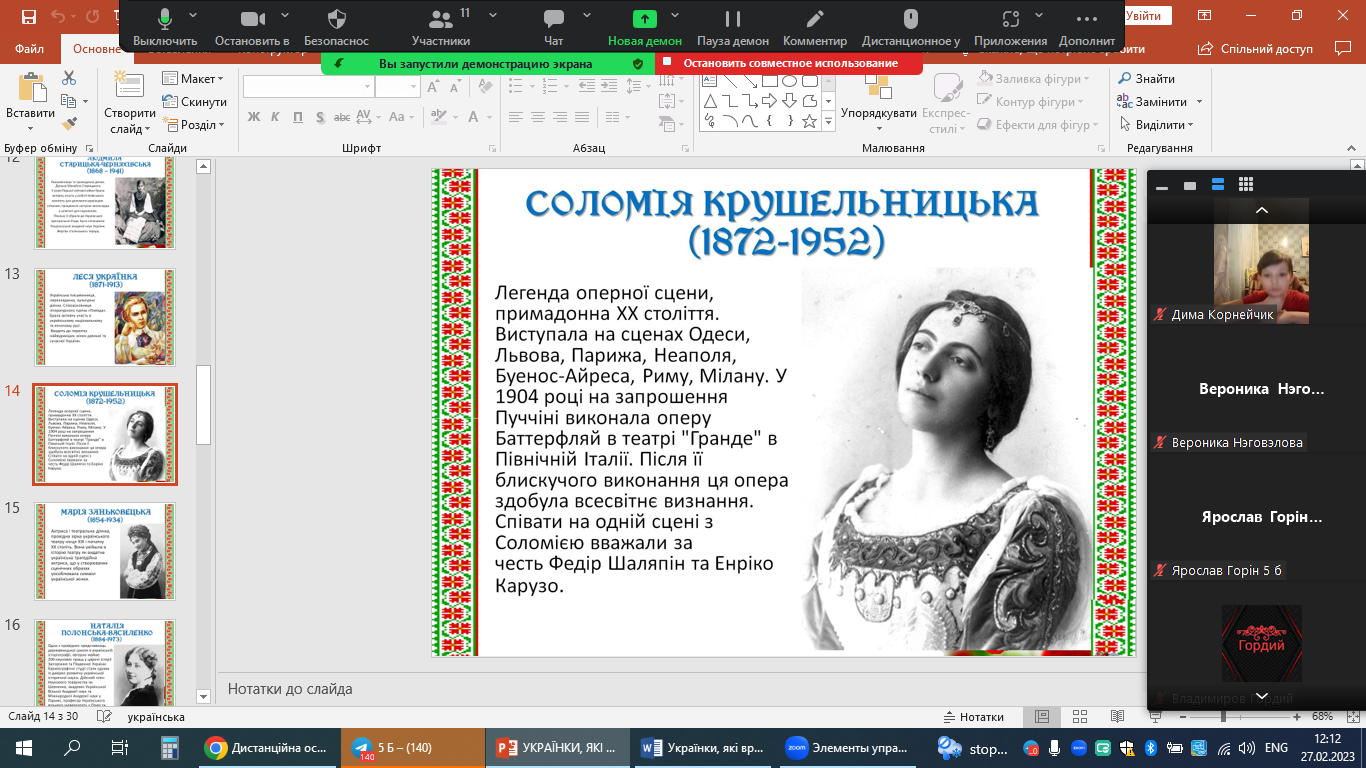Fit slide to current window icon
This screenshot has height=768, width=1366.
[x=1351, y=717]
